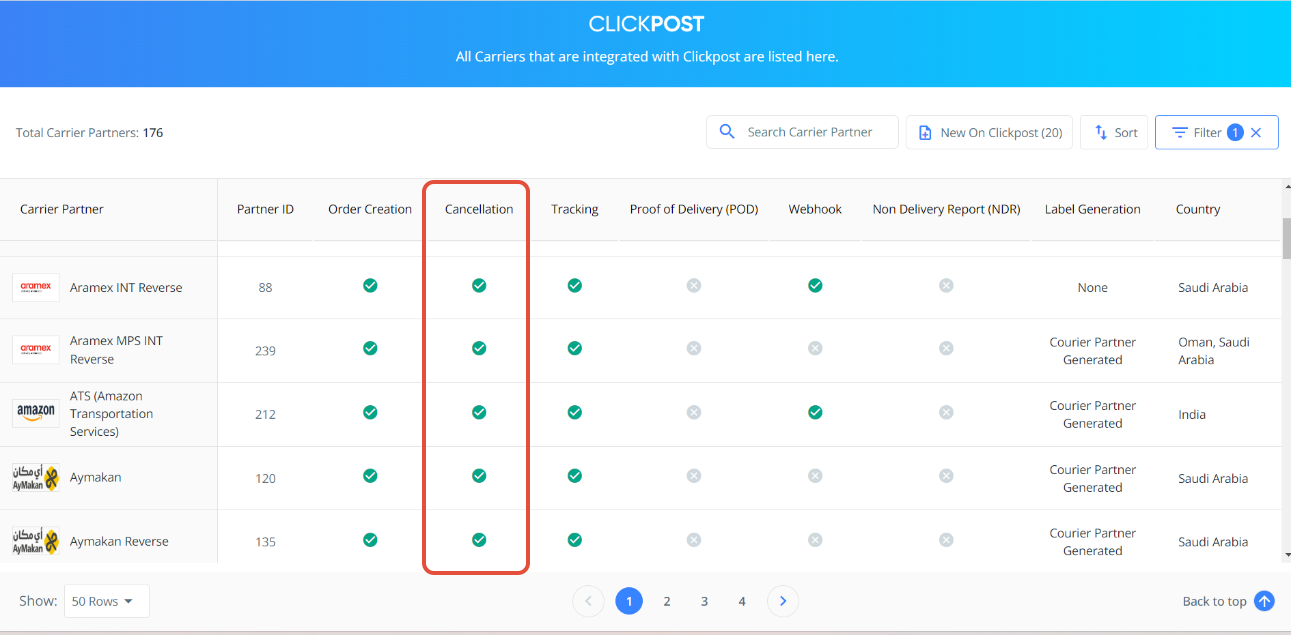The image size is (1291, 635).
Task: Click the Aramex MPS INT Reverse logo
Action: (x=36, y=350)
